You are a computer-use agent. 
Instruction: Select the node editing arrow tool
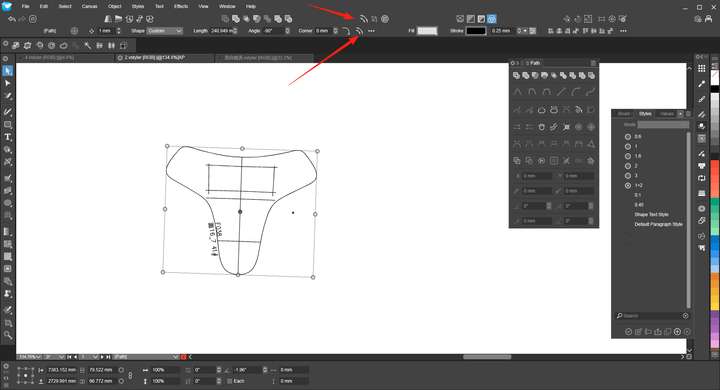8,83
